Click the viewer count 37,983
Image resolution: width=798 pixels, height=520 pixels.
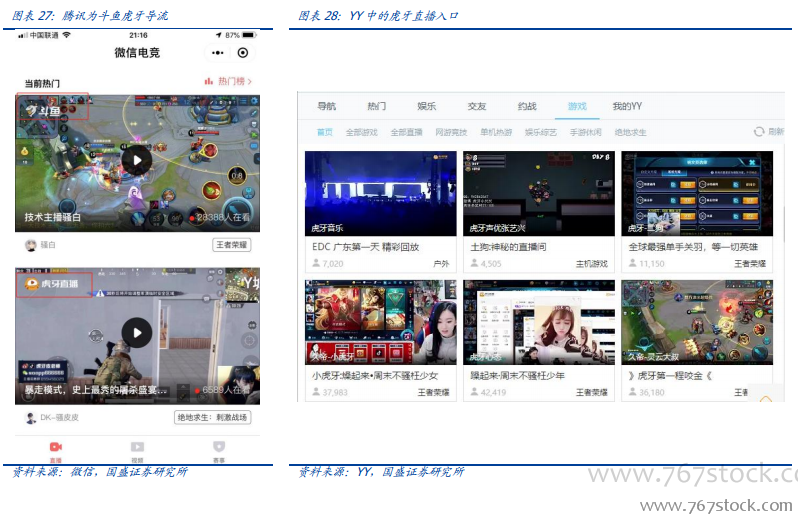coord(335,392)
